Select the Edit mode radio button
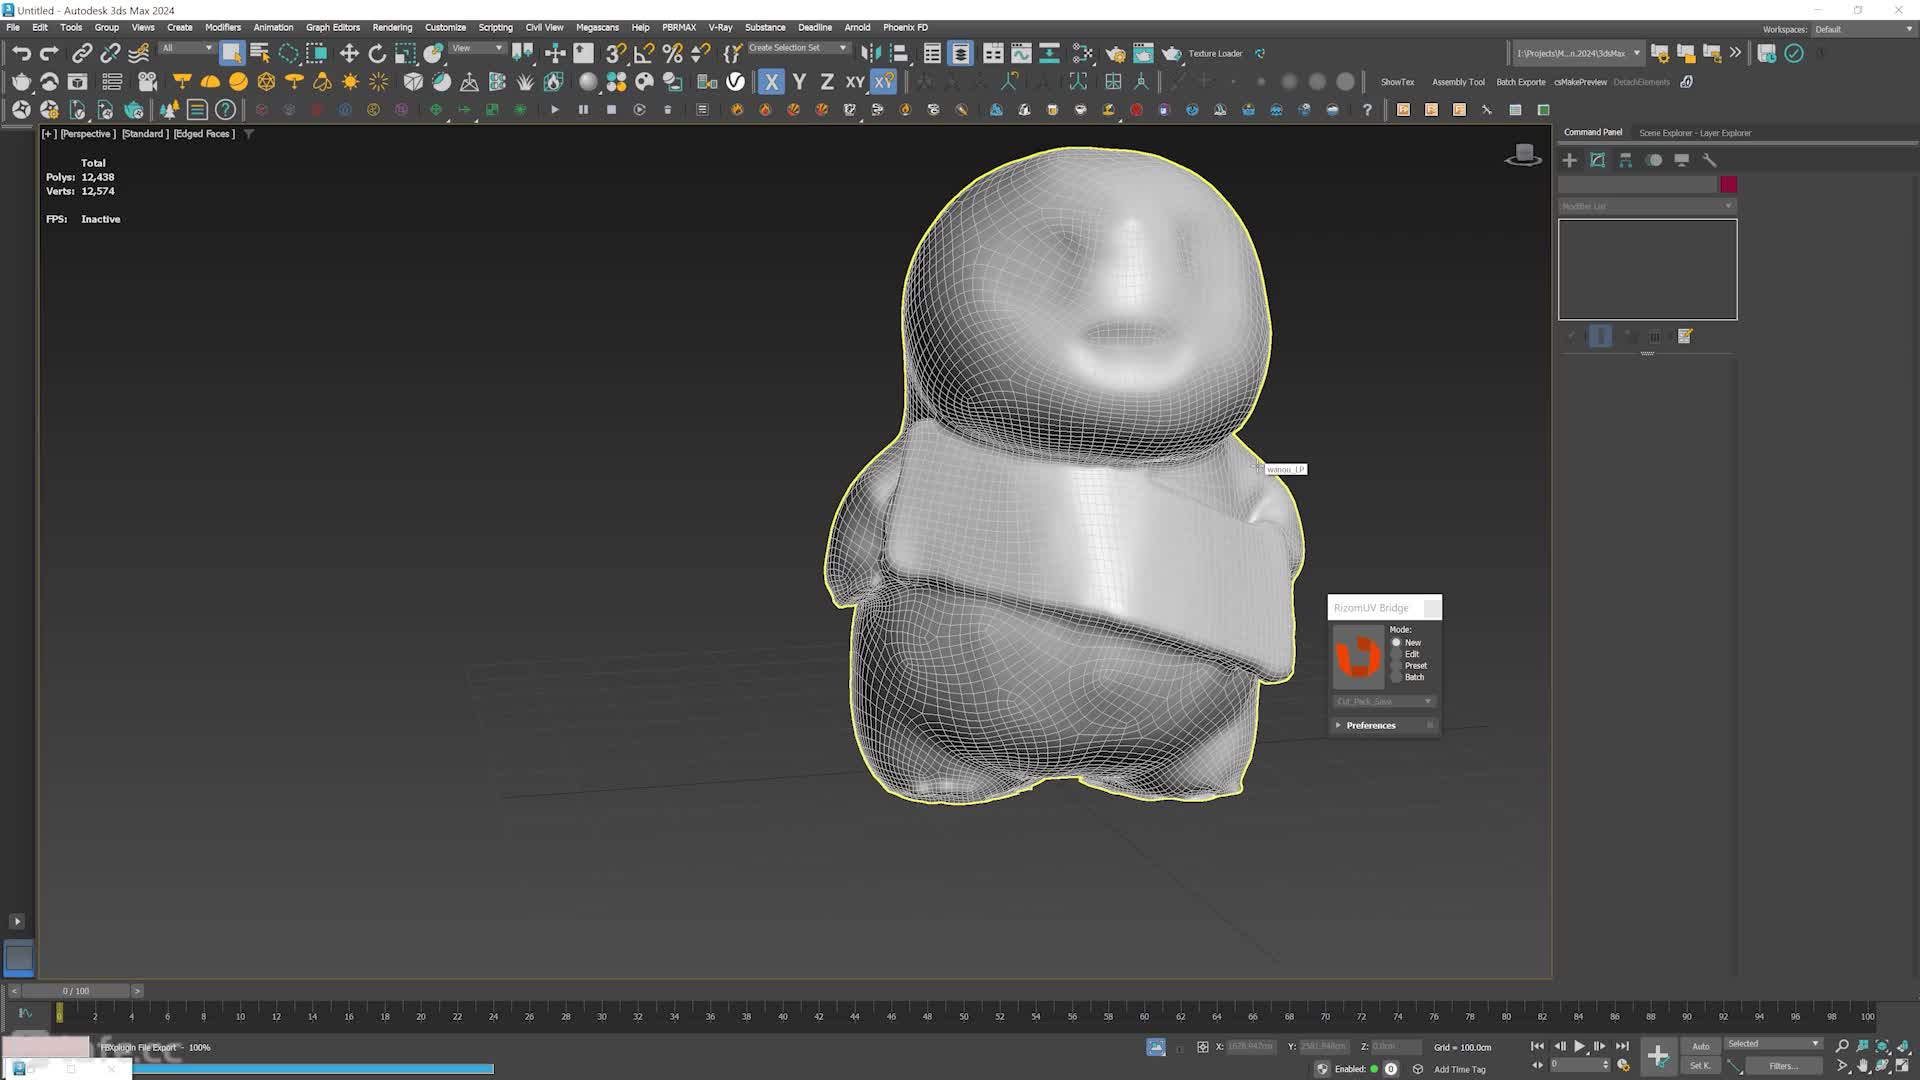The width and height of the screenshot is (1920, 1080). pos(1396,654)
